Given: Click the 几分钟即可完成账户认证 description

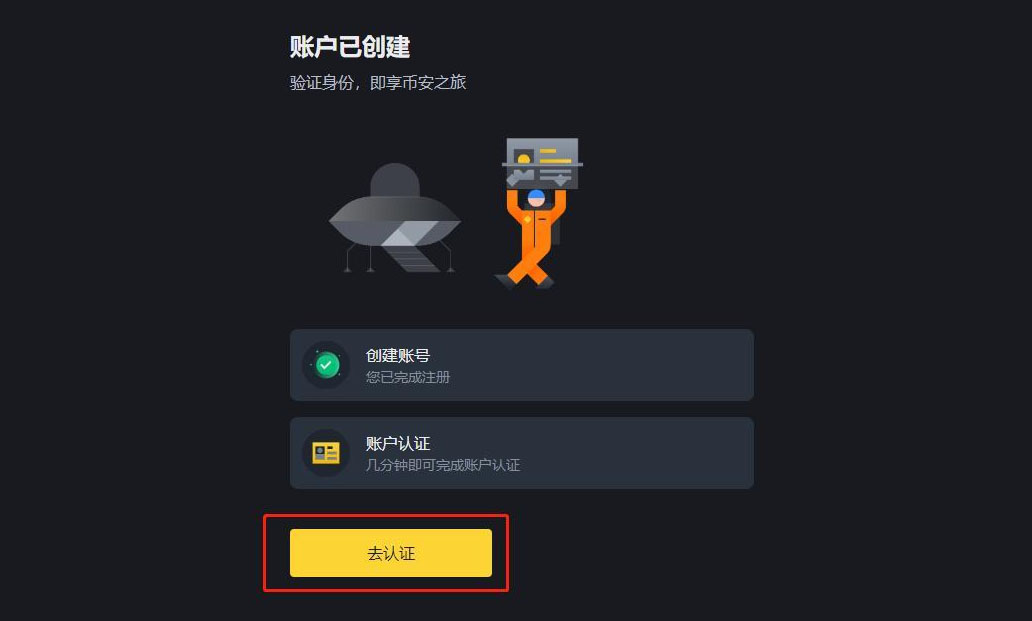Looking at the screenshot, I should click(x=443, y=465).
